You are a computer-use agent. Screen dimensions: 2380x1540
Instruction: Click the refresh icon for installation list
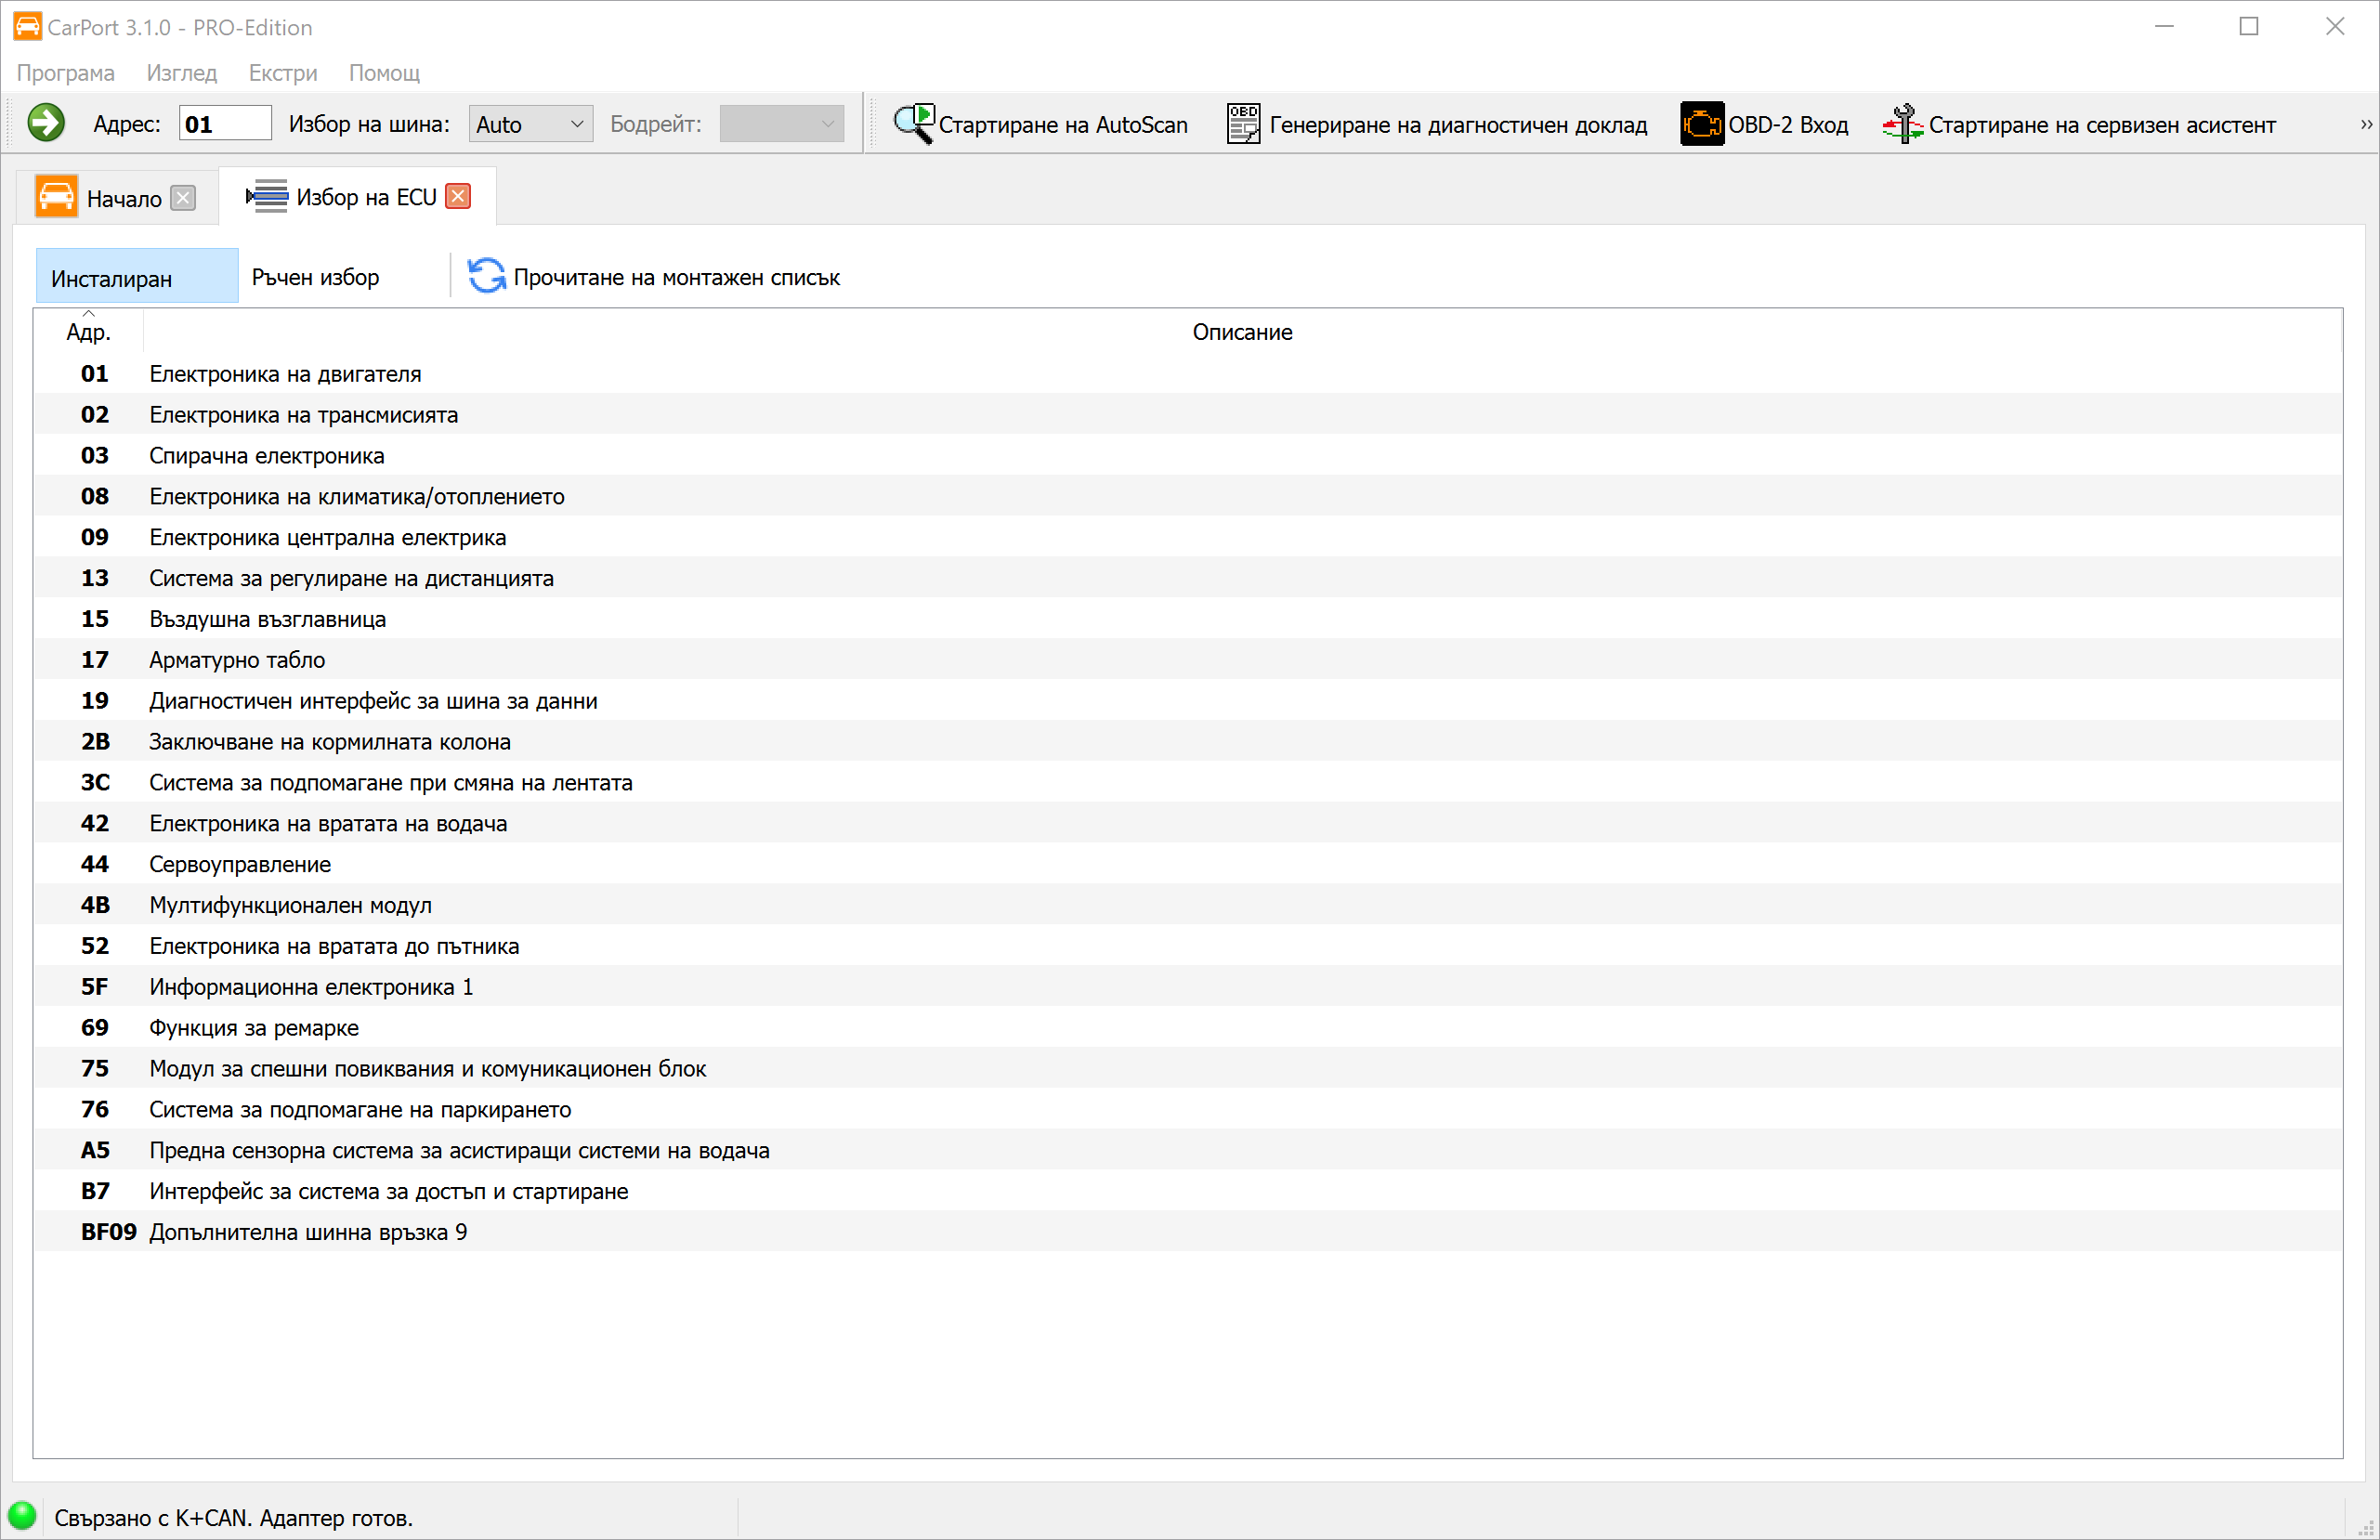point(487,277)
